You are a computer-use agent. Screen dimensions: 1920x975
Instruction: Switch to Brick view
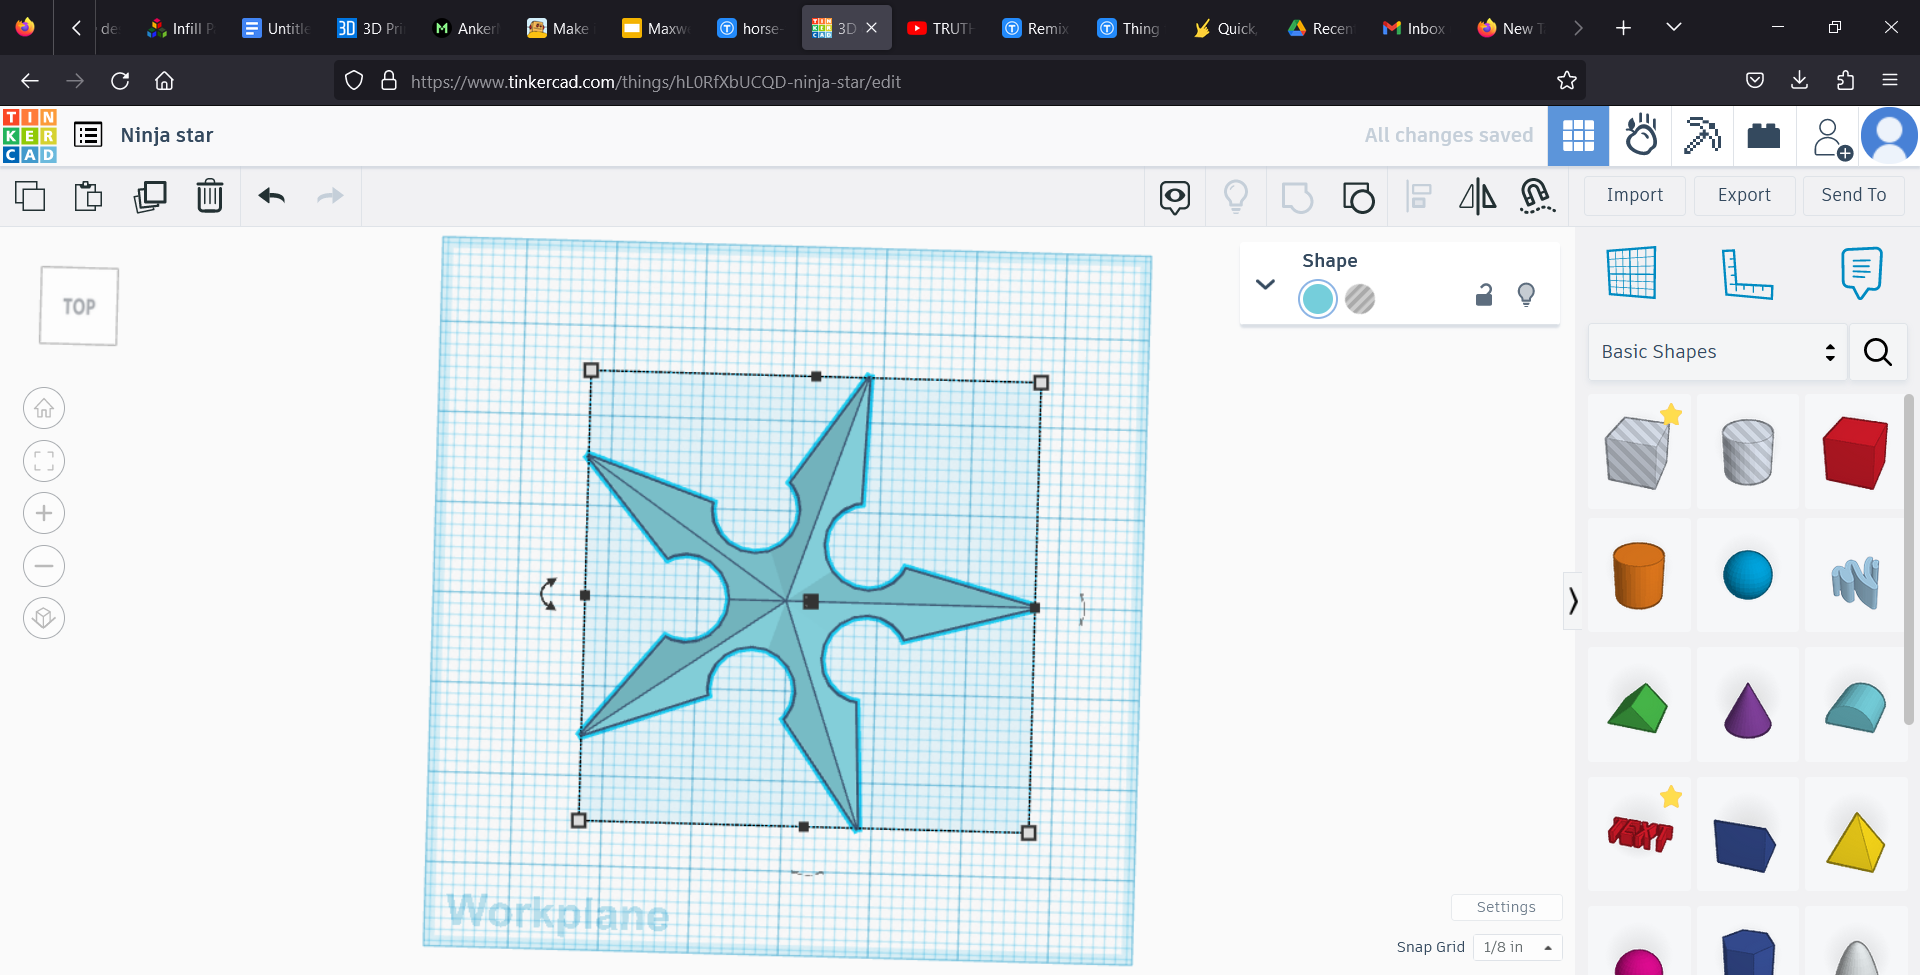[x=1763, y=136]
